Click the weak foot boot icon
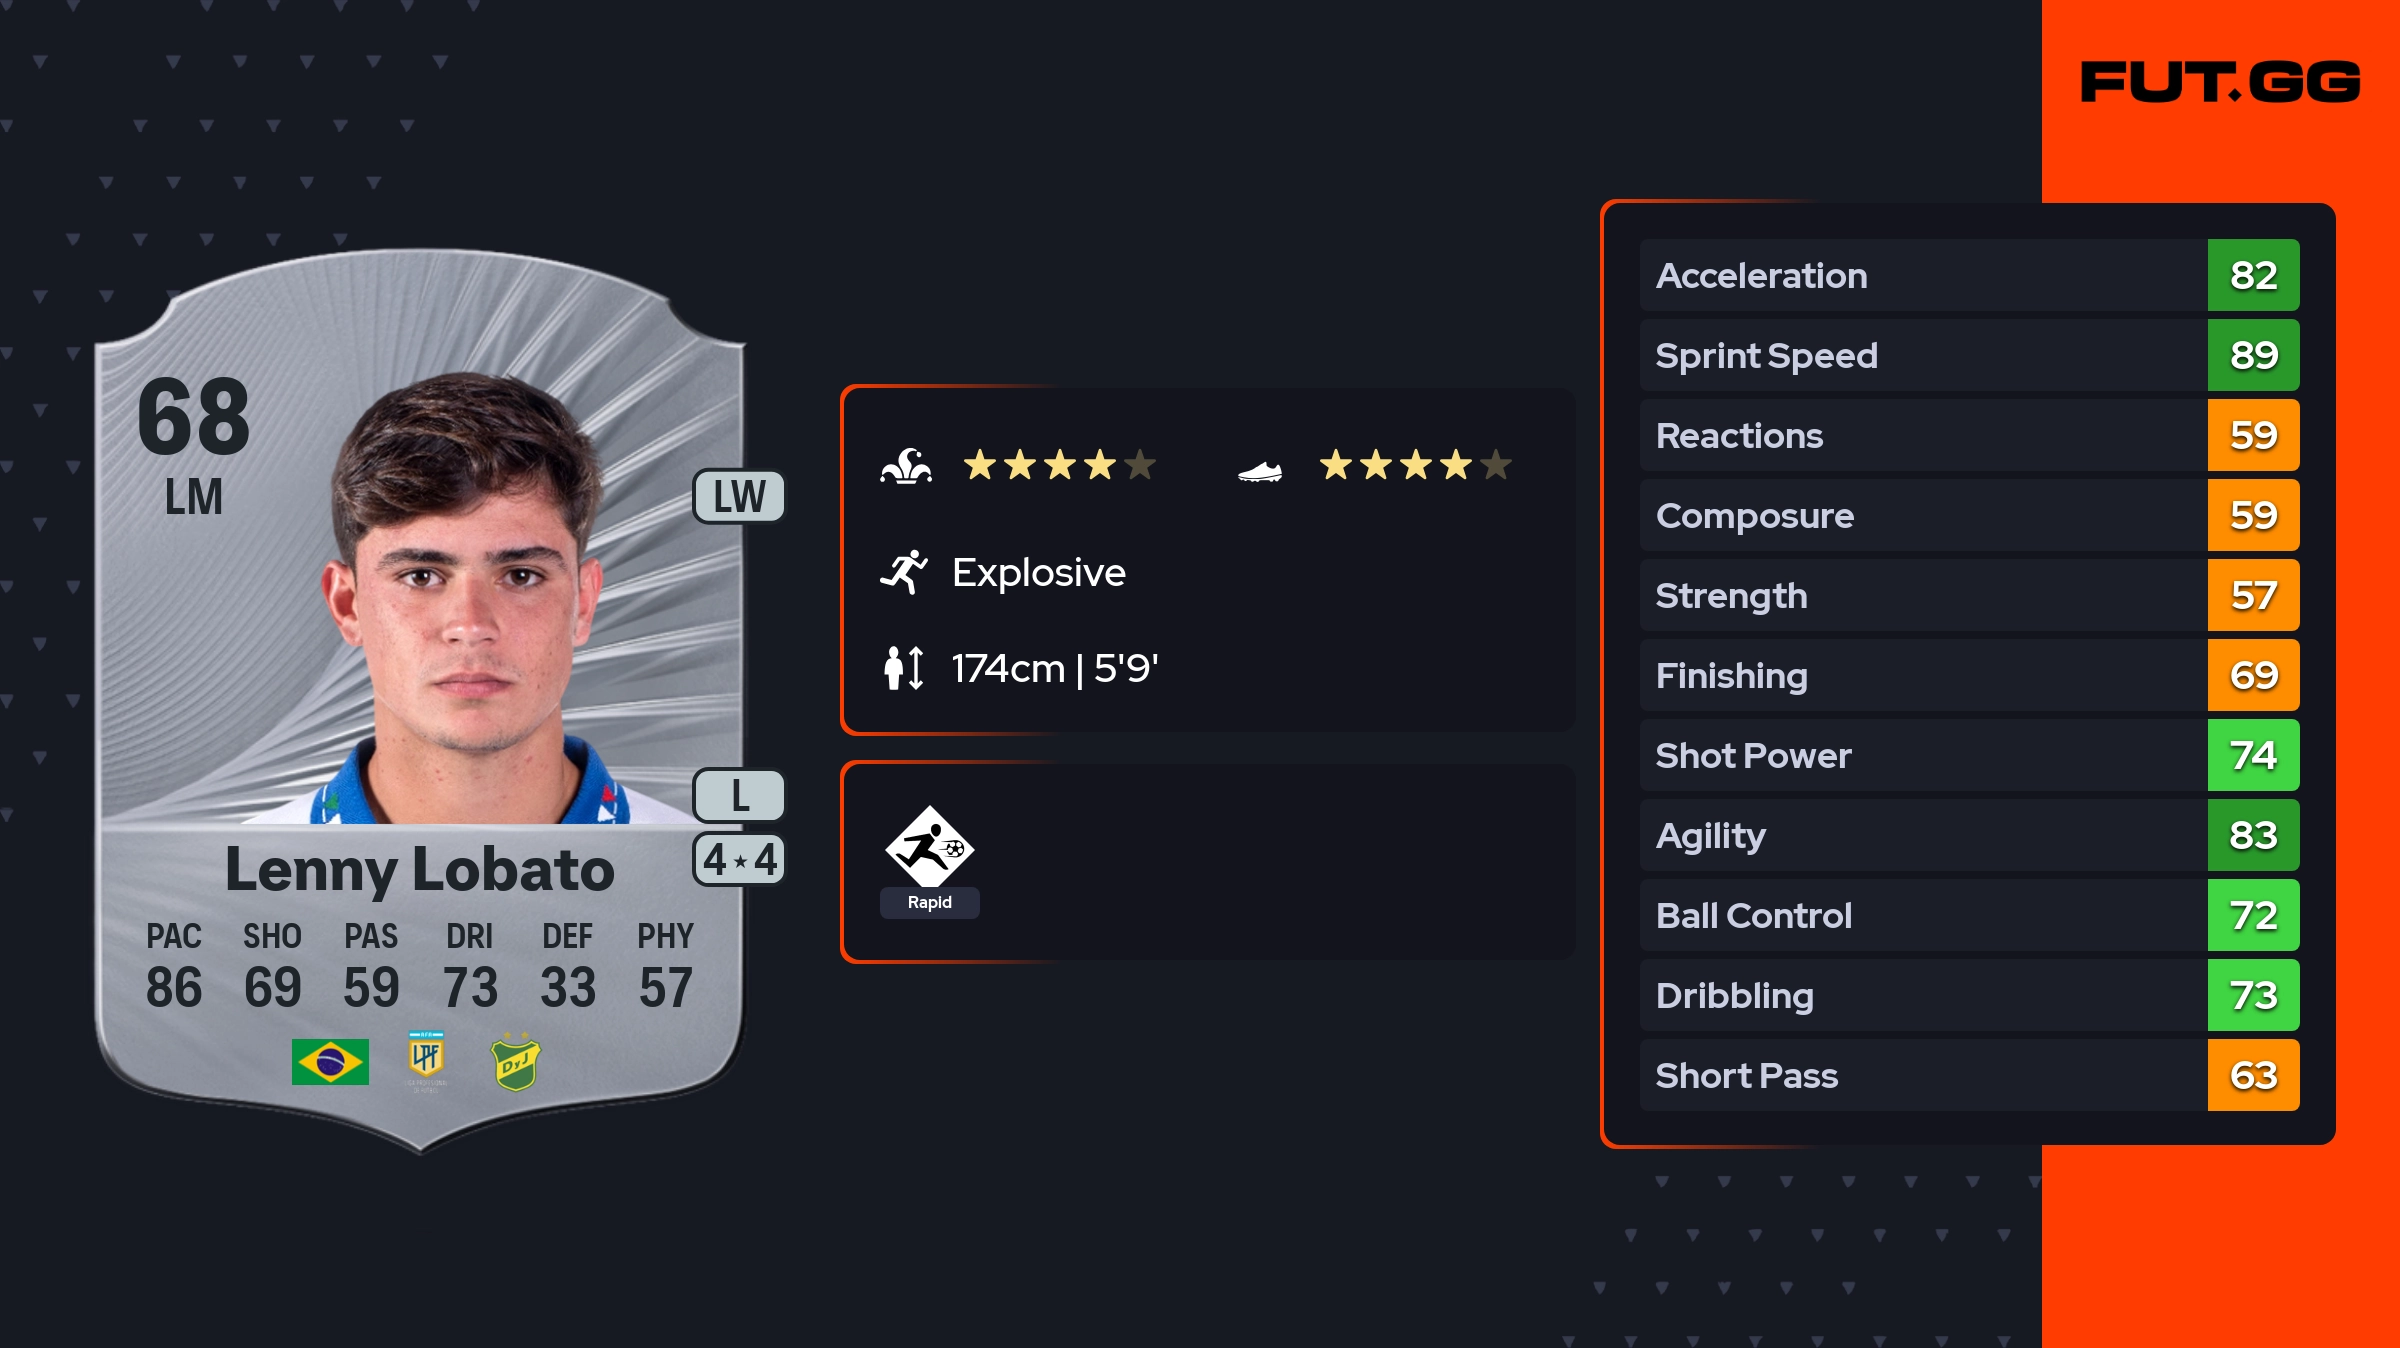2400x1348 pixels. pos(1260,470)
